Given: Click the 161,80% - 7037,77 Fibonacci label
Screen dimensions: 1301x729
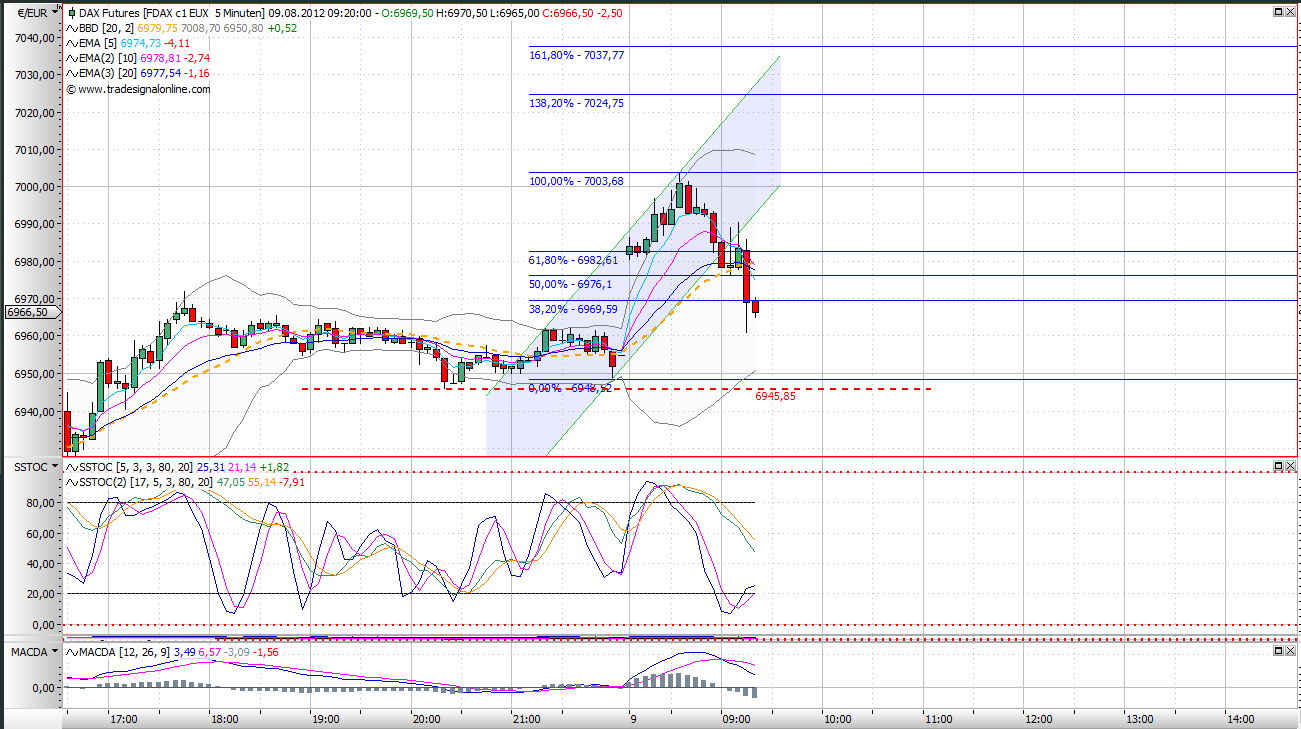Looking at the screenshot, I should (577, 55).
